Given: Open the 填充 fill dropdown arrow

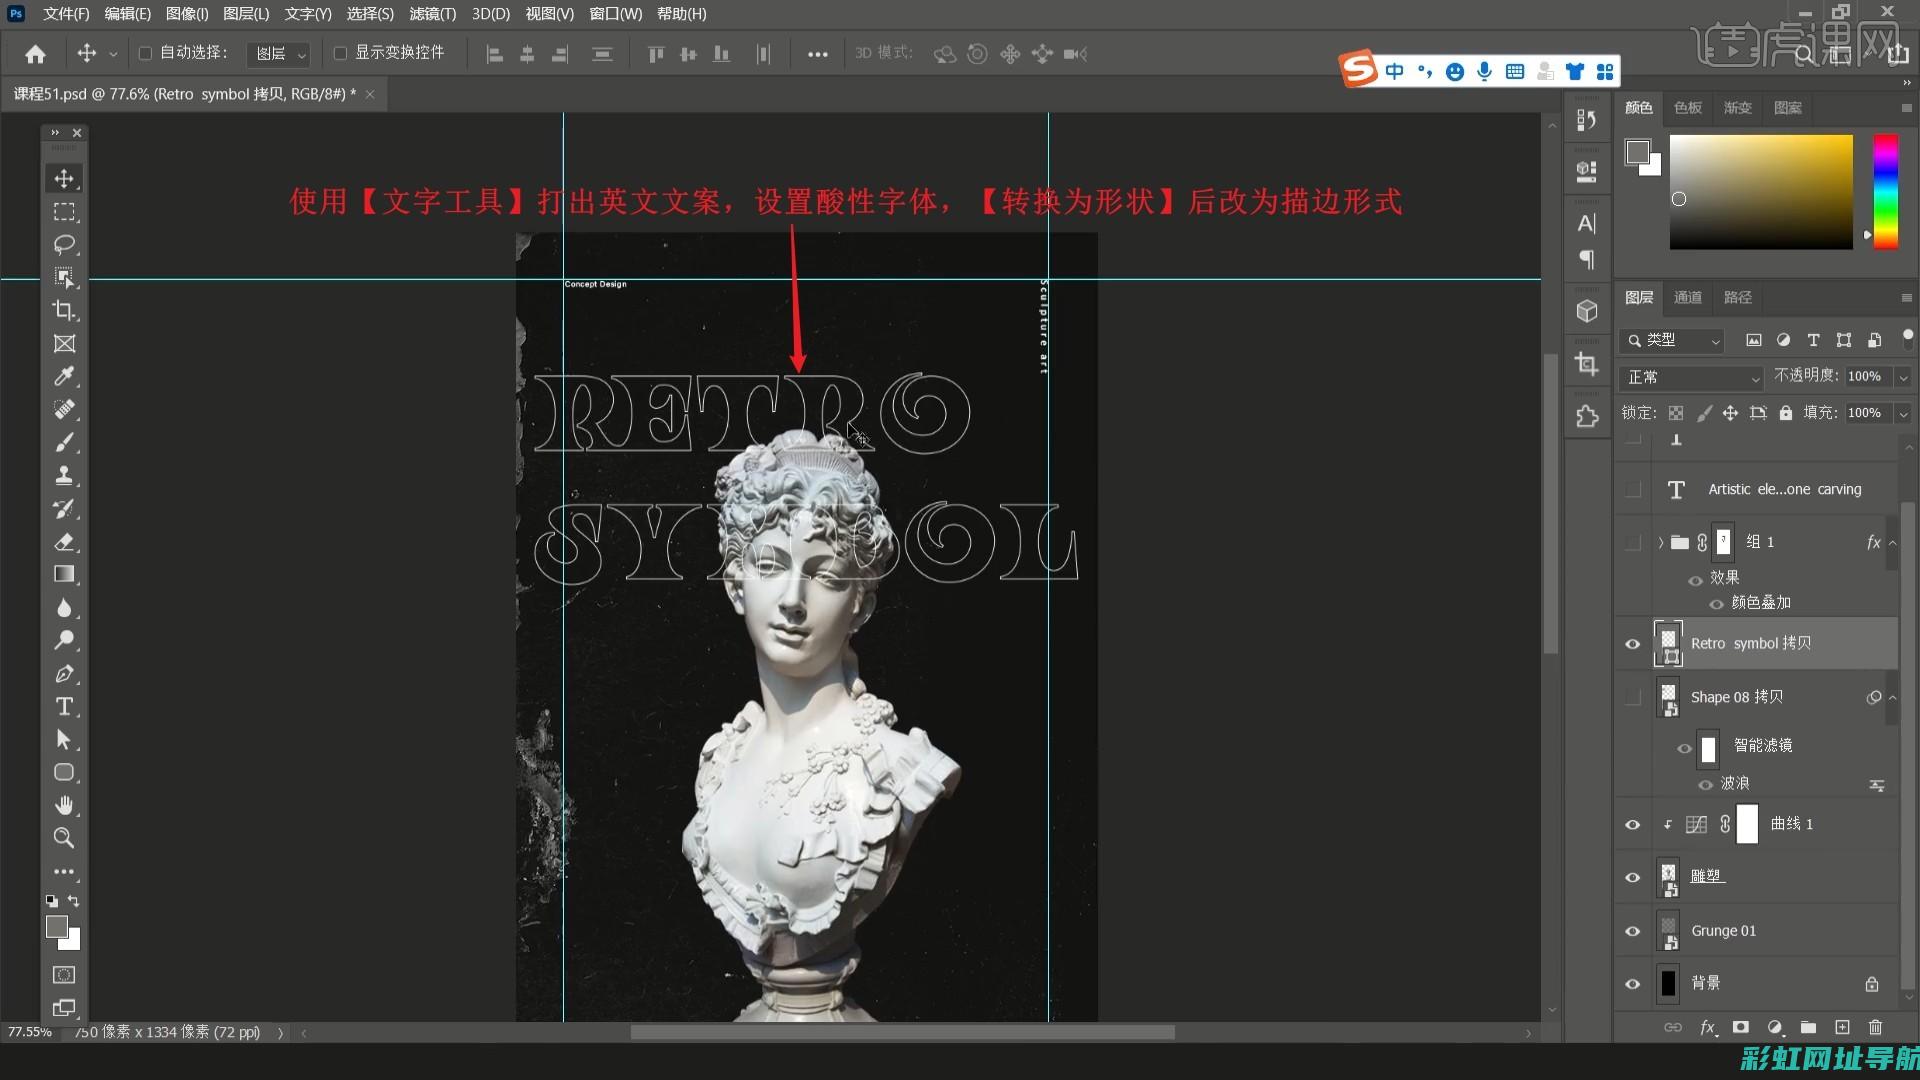Looking at the screenshot, I should pyautogui.click(x=1903, y=413).
